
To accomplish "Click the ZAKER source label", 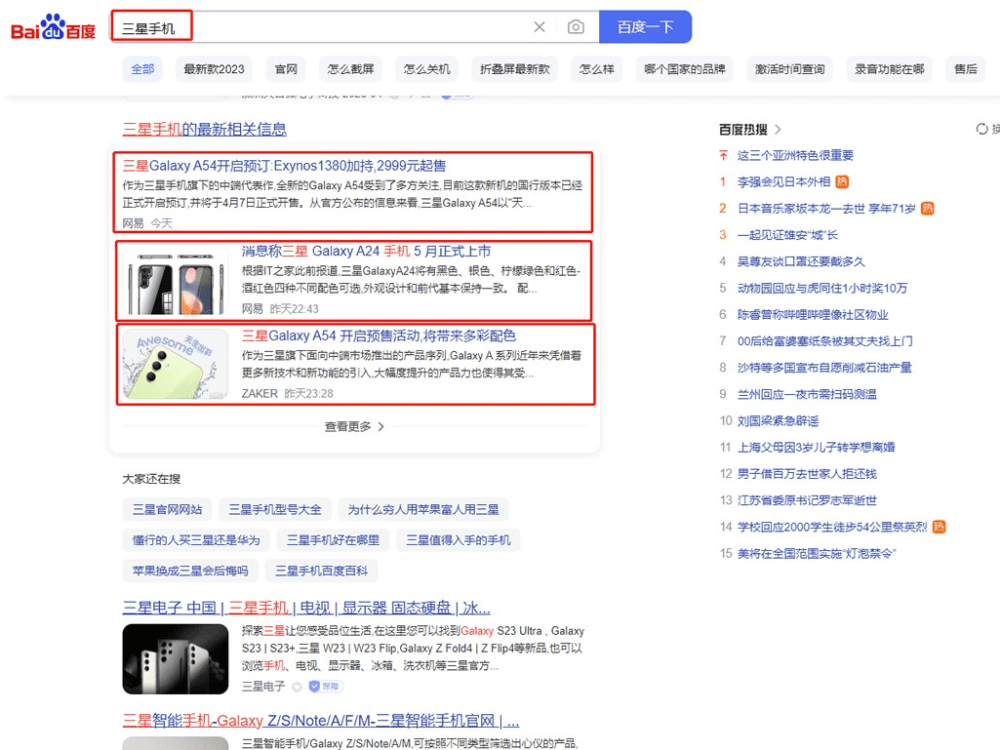I will point(260,393).
